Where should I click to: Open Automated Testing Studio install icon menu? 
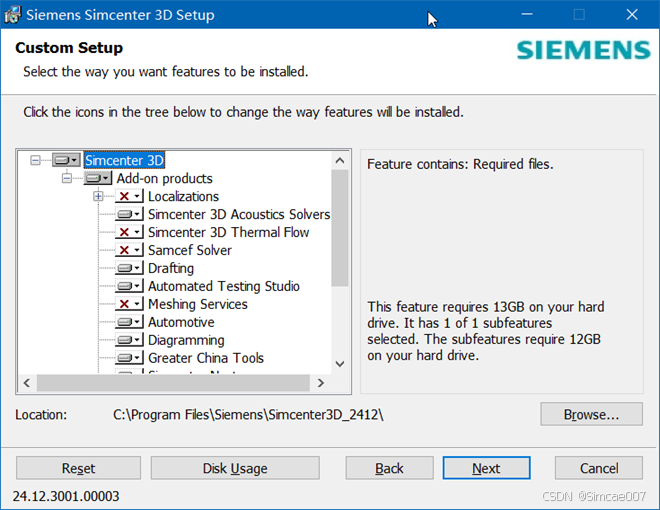(129, 286)
